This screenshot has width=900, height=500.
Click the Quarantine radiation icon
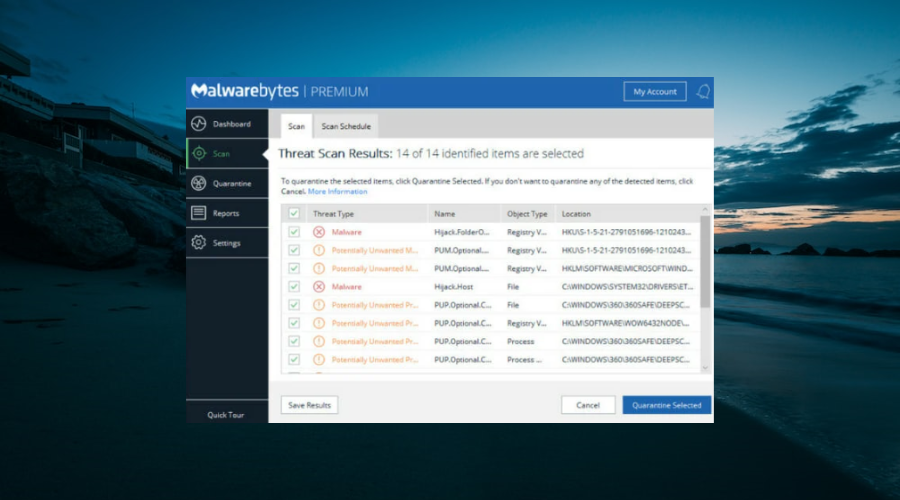tap(199, 183)
